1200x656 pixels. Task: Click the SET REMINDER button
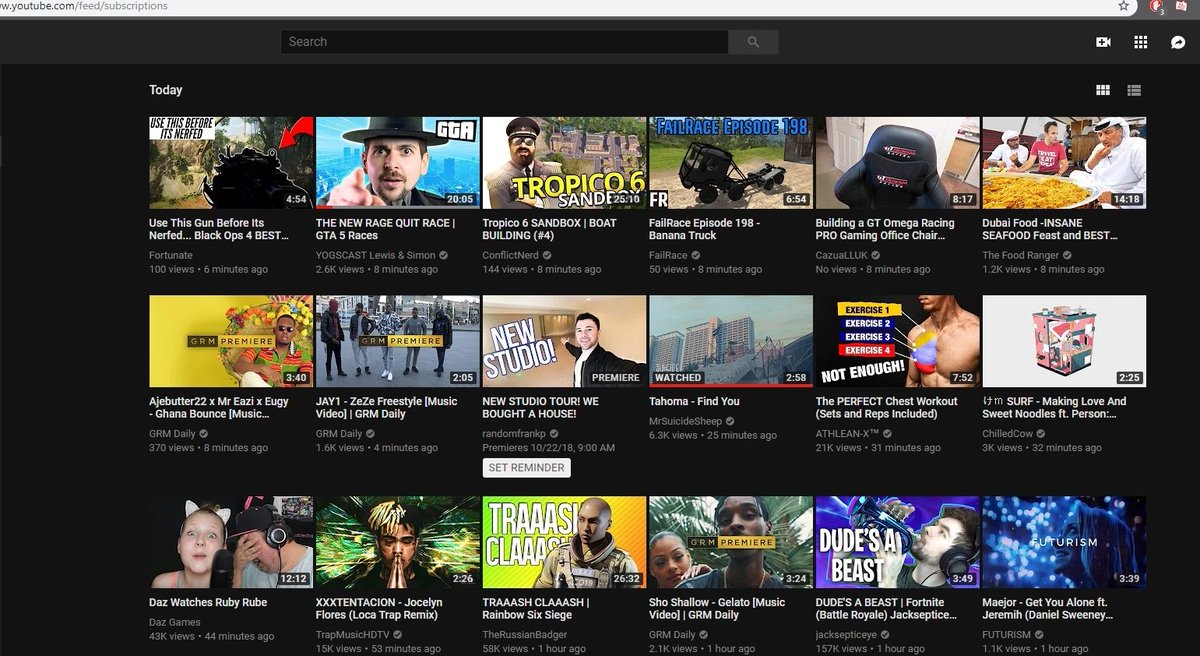(x=526, y=468)
